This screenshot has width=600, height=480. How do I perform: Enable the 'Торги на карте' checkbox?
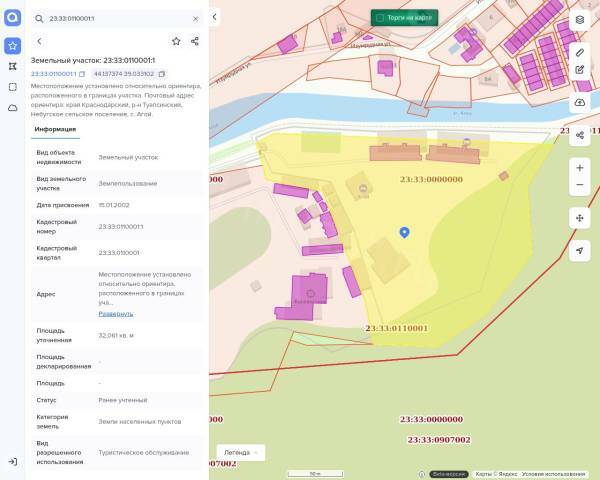click(x=380, y=18)
